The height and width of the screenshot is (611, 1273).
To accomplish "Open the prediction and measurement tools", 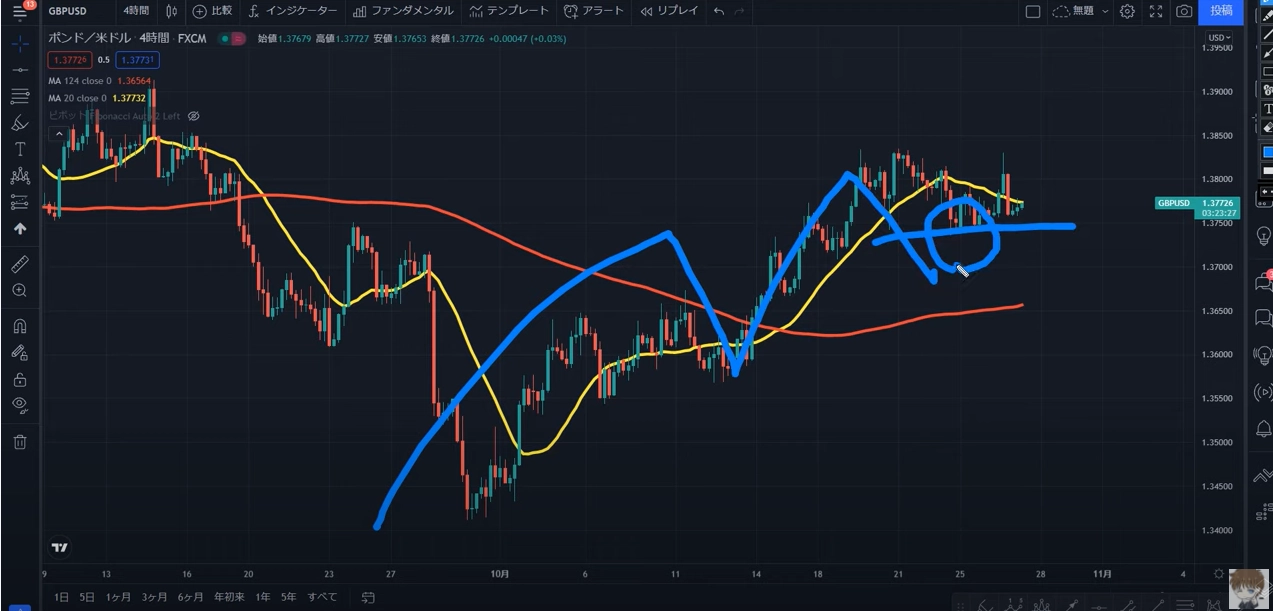I will pyautogui.click(x=19, y=202).
